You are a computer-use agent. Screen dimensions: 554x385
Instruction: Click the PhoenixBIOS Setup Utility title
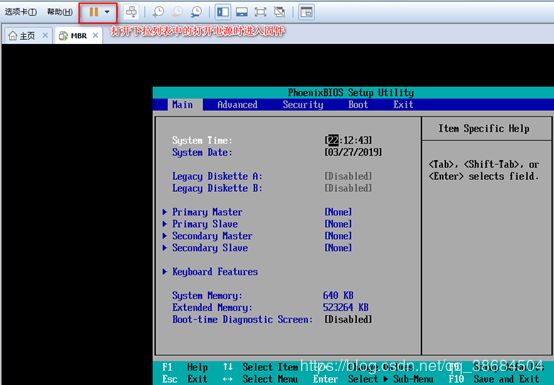coord(351,93)
